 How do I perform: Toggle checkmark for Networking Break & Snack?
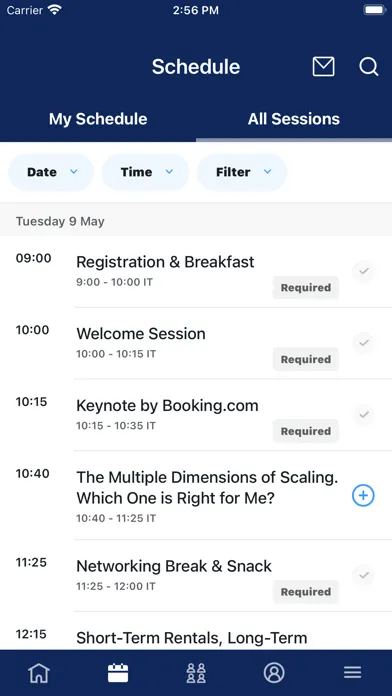tap(364, 575)
